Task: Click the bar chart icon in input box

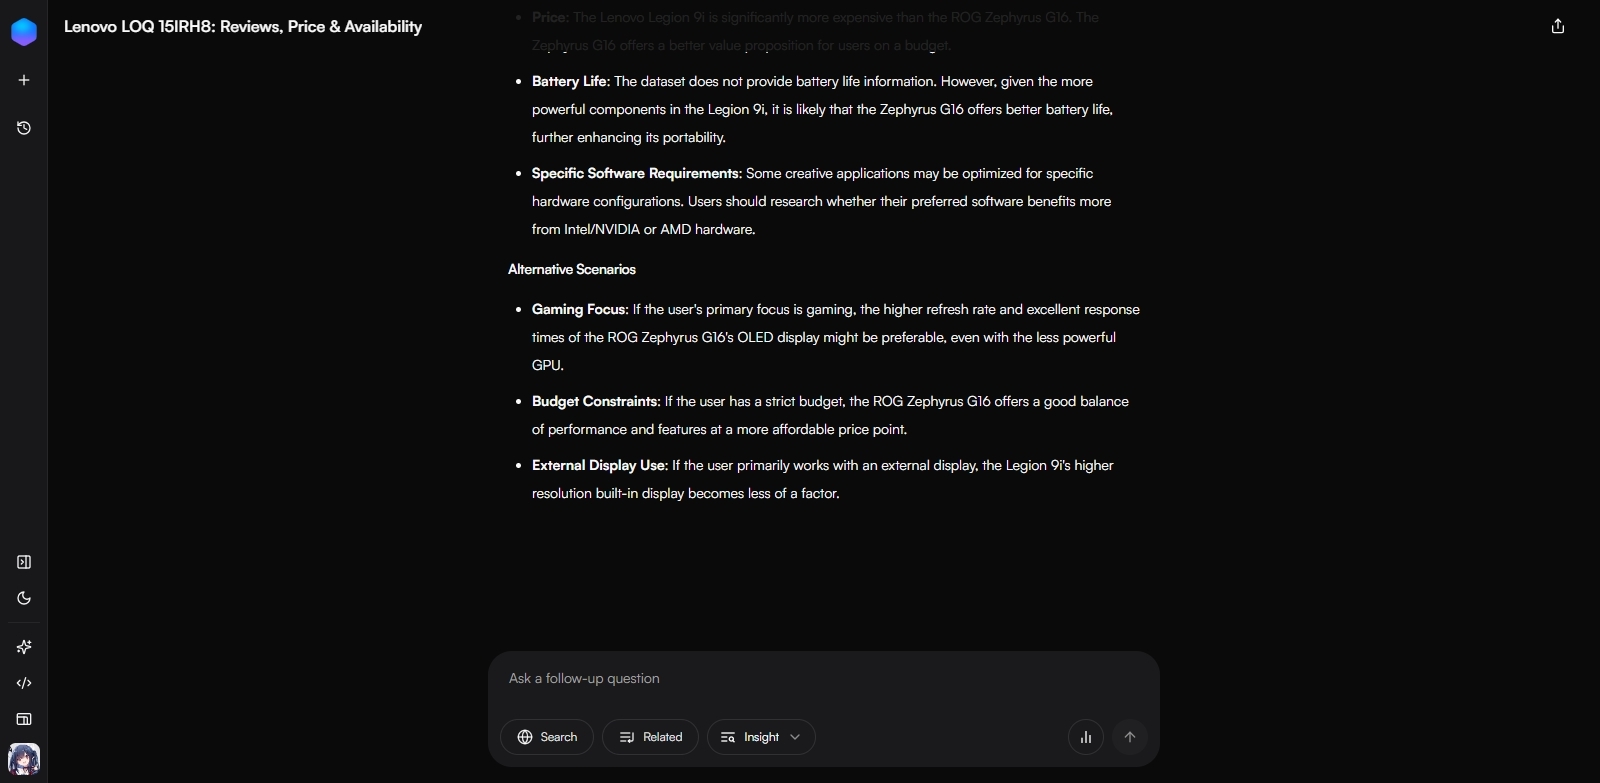Action: tap(1086, 737)
